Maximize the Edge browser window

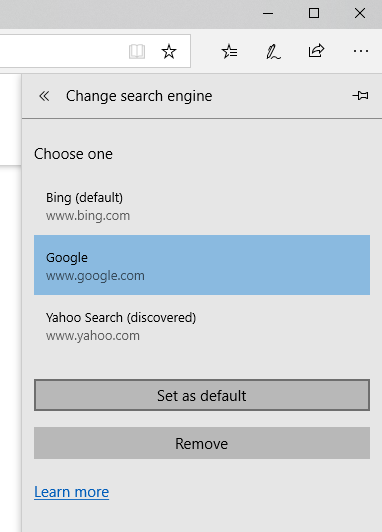click(314, 14)
